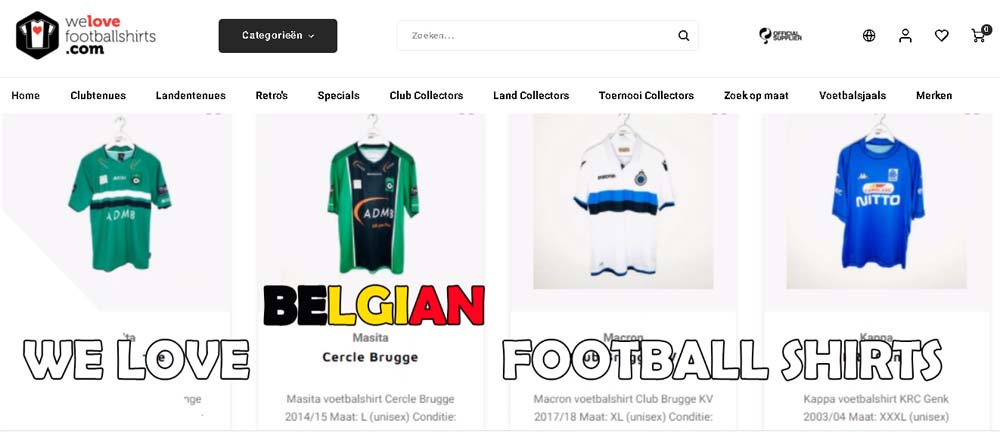Open the white Club Brugge Macron shirt
Image resolution: width=1000 pixels, height=435 pixels.
click(624, 202)
